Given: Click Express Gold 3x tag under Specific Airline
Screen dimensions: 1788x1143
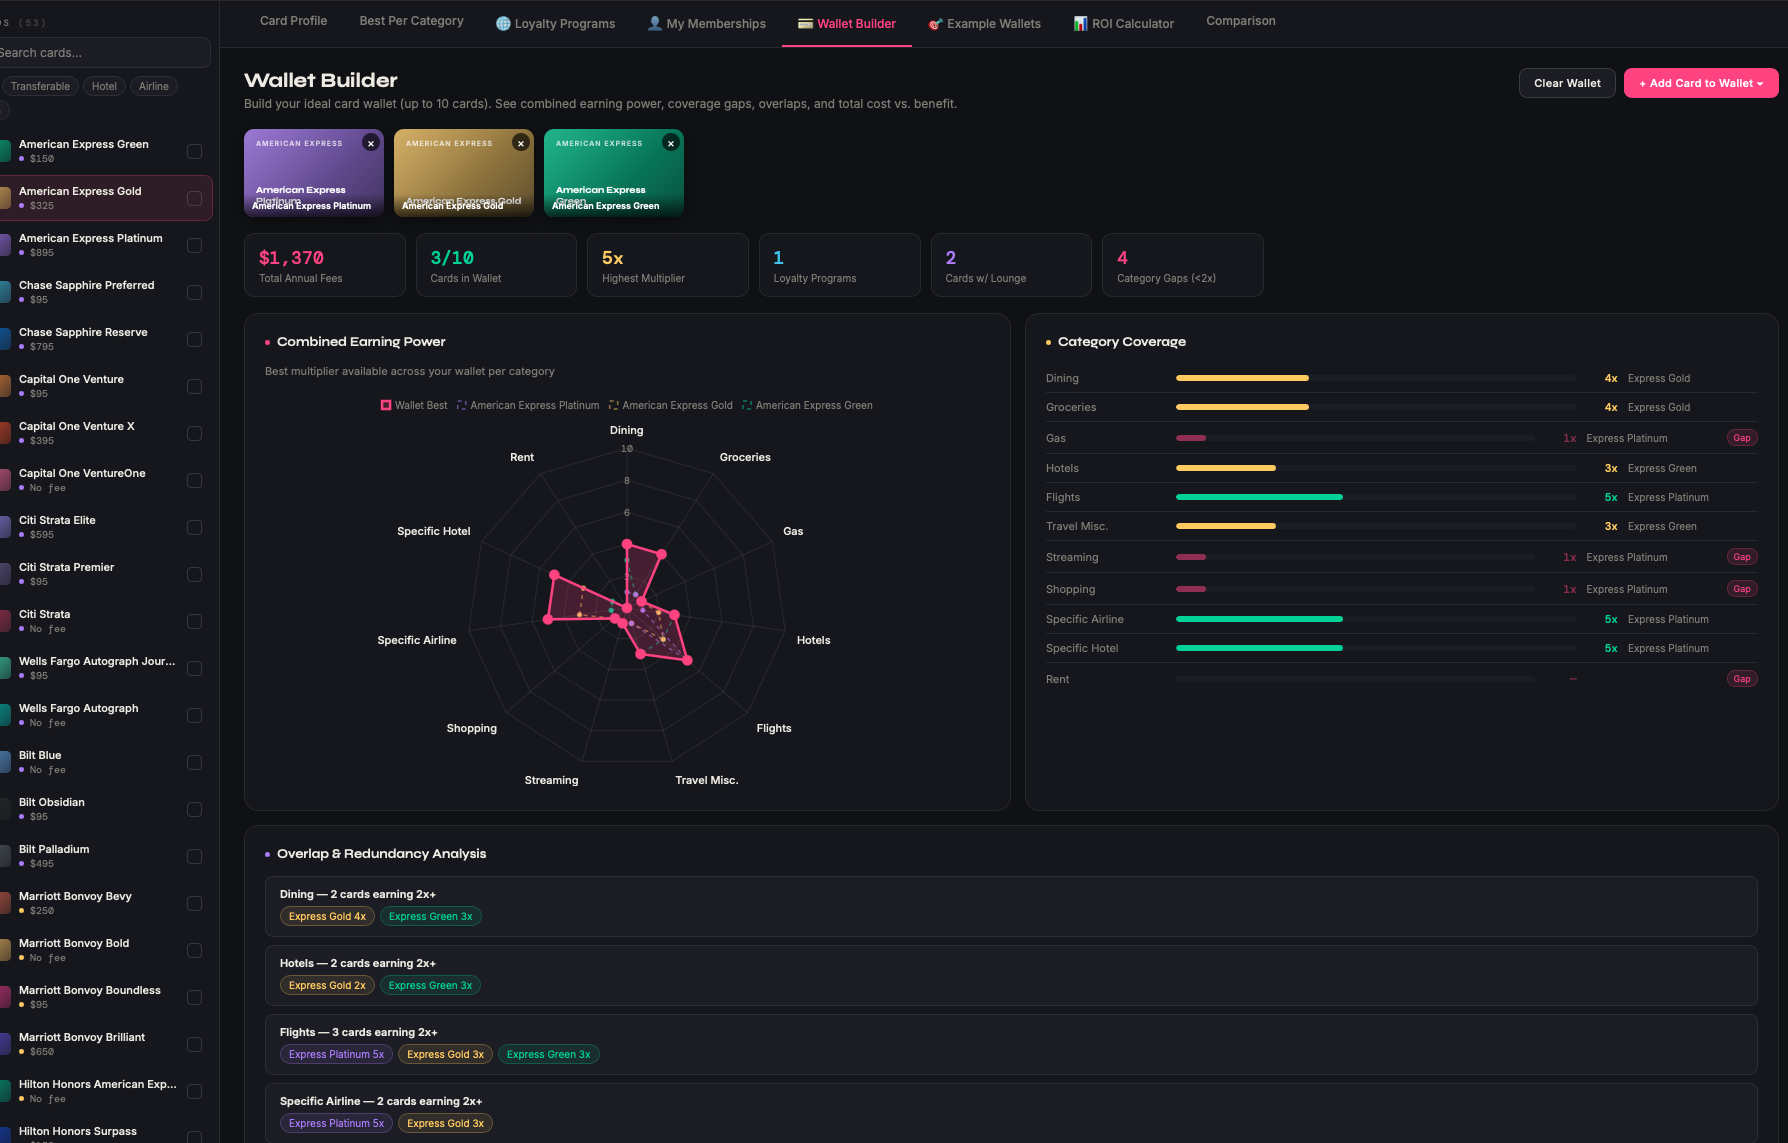Looking at the screenshot, I should [x=445, y=1123].
